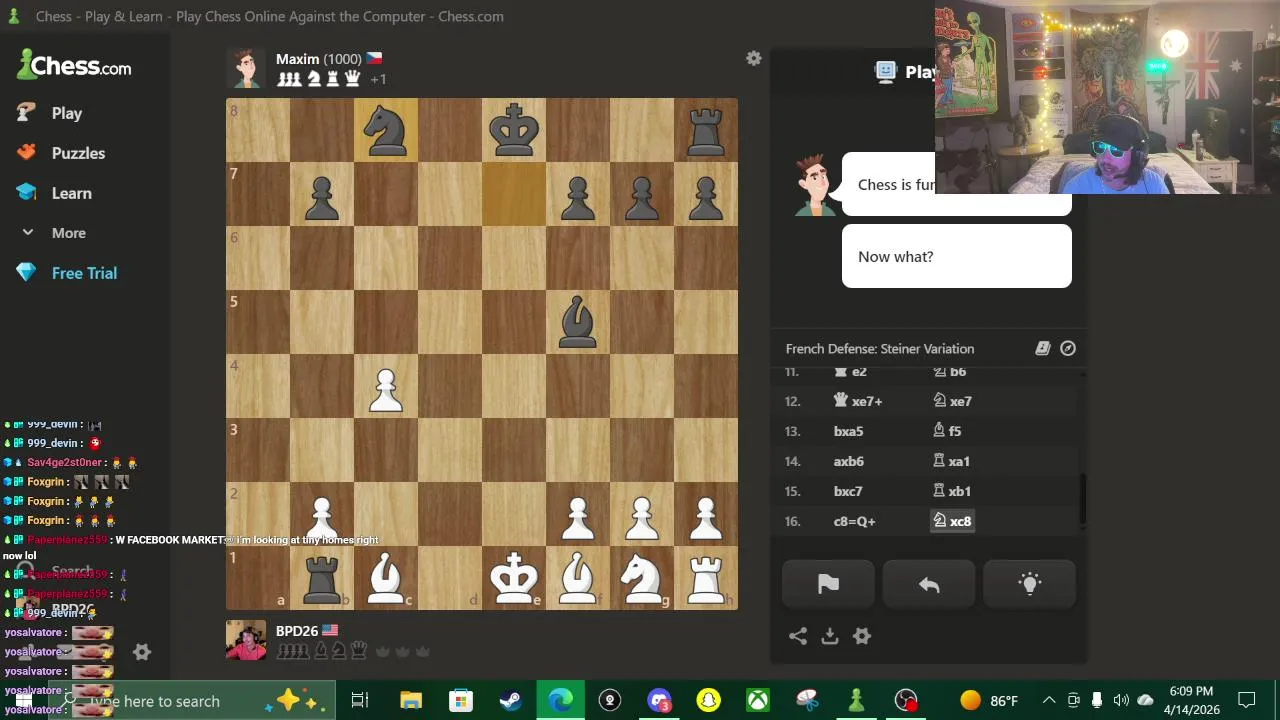Open the notifications center icon
Image resolution: width=1280 pixels, height=720 pixels.
click(x=1247, y=701)
